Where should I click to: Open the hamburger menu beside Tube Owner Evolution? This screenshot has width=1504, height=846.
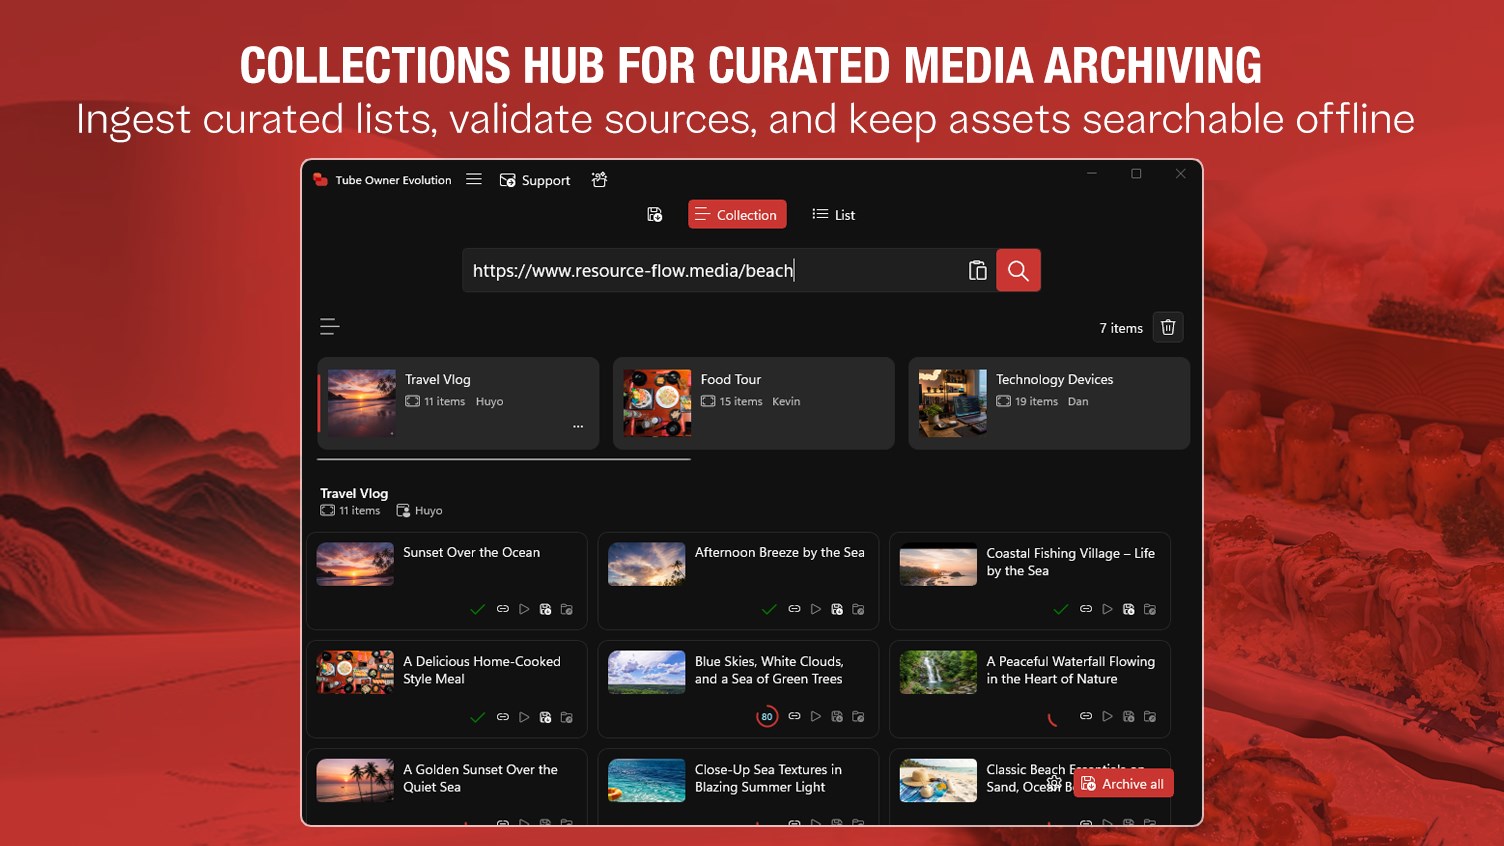(x=474, y=180)
